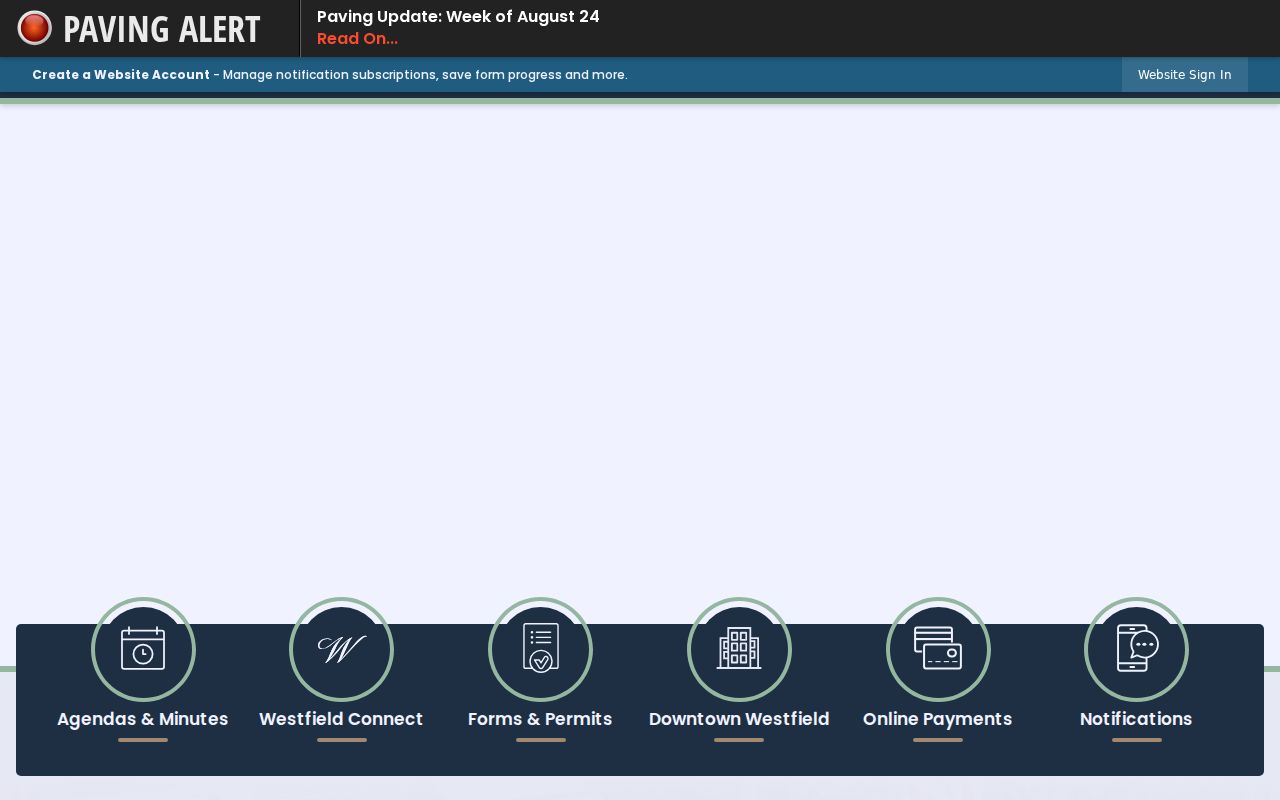1280x800 pixels.
Task: Select the Westfield Connect text label
Action: click(341, 719)
